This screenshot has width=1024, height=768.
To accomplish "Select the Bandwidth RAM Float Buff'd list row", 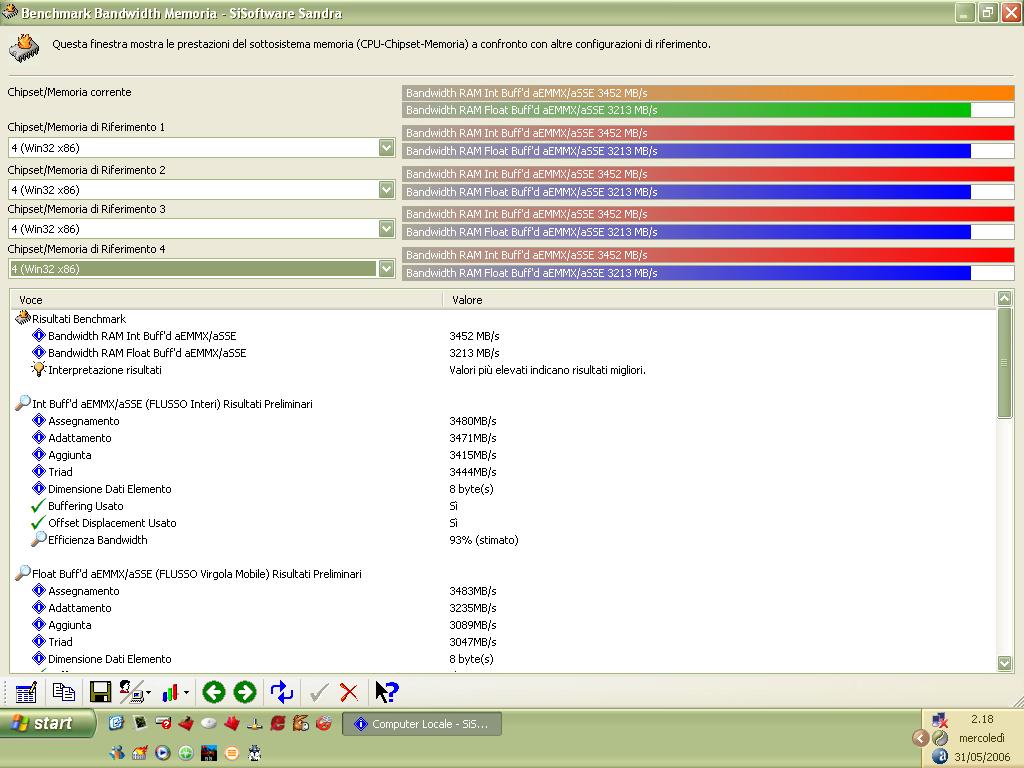I will pos(147,353).
